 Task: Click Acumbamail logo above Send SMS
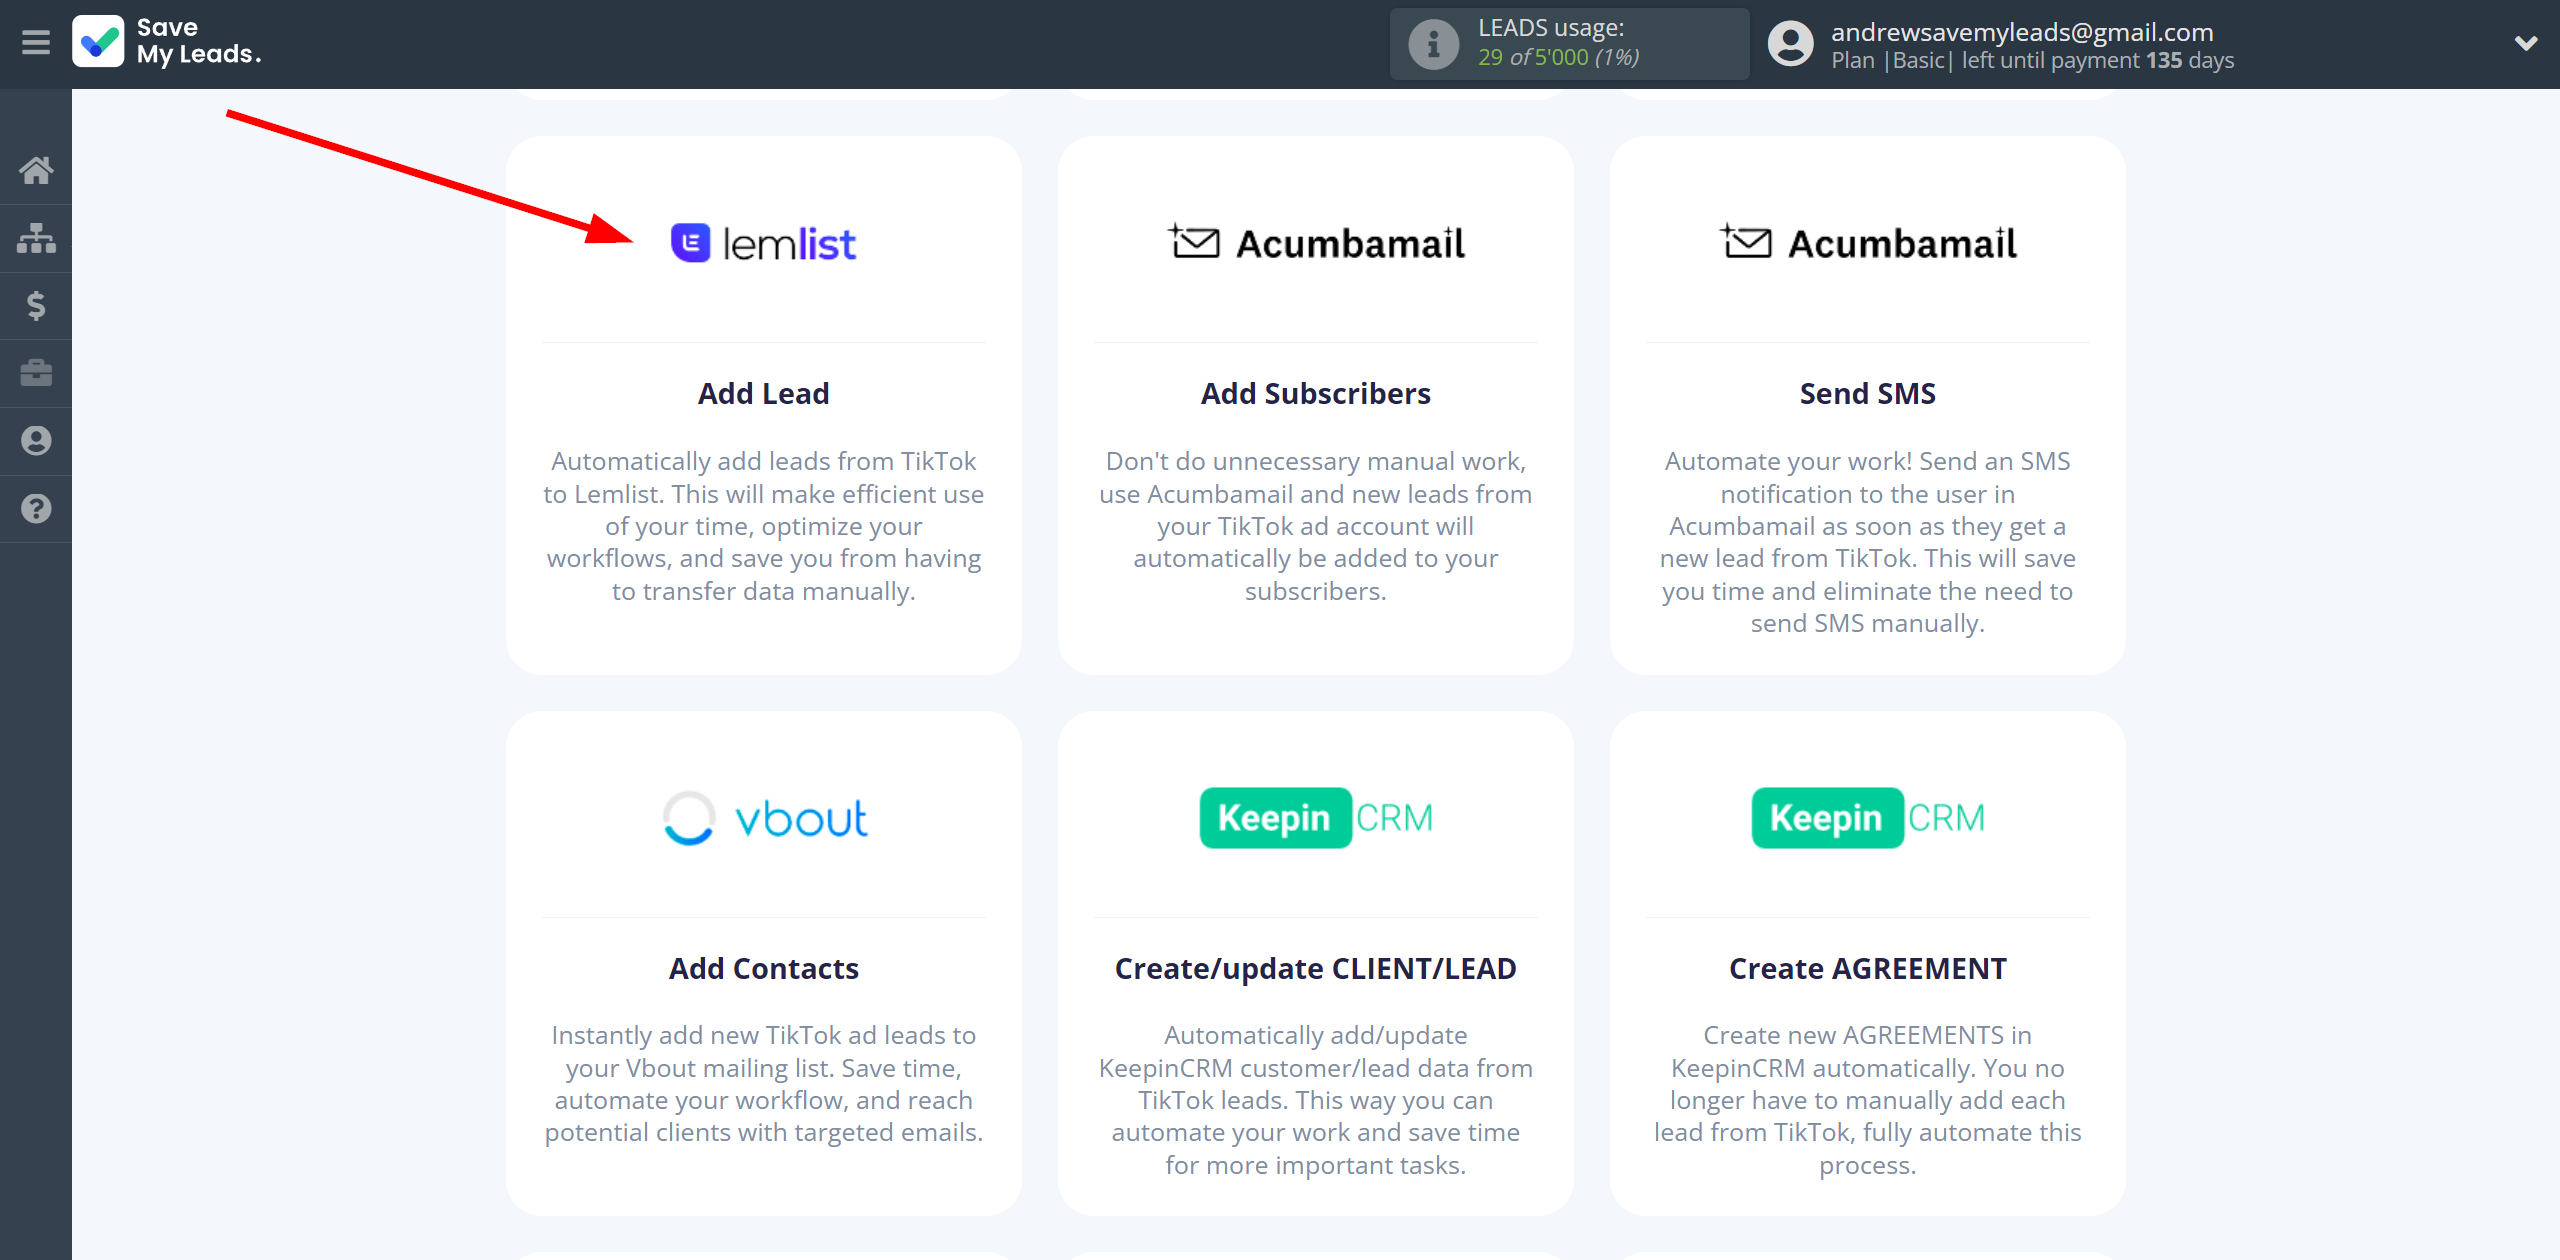(x=1868, y=243)
